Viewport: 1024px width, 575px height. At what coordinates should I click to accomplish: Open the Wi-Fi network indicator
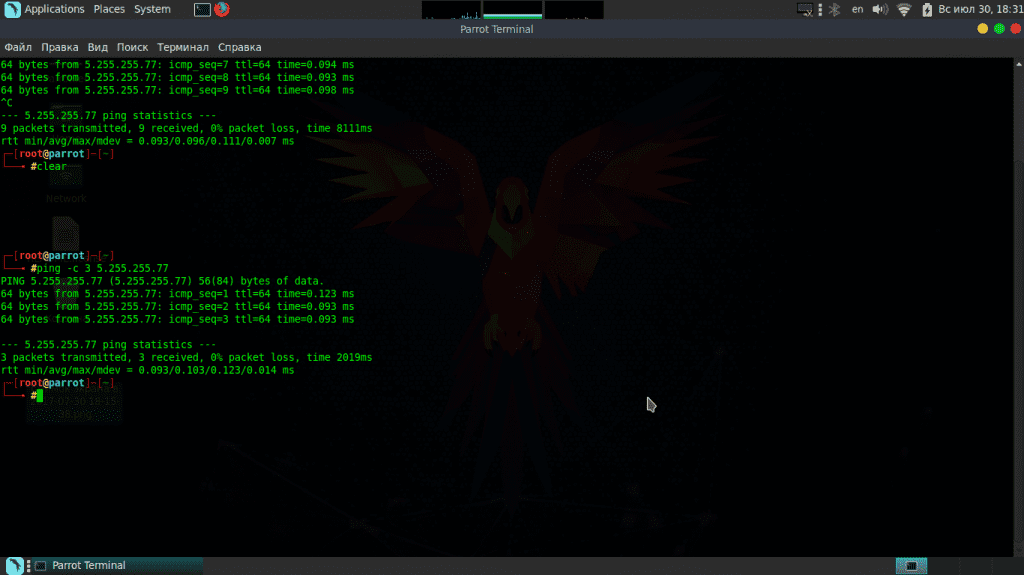point(904,9)
